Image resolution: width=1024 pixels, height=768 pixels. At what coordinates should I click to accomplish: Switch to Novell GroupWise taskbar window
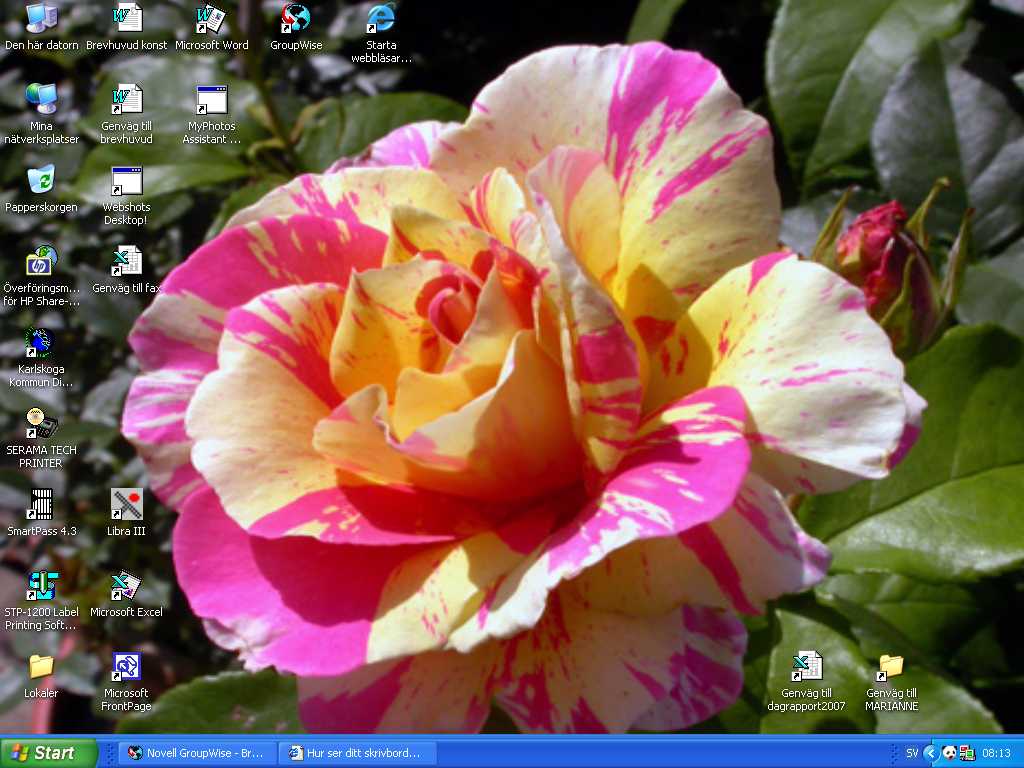(196, 753)
